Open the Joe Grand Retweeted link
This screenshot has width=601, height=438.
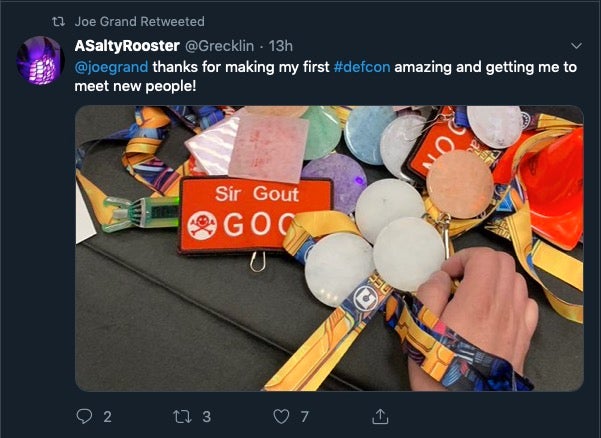point(139,21)
